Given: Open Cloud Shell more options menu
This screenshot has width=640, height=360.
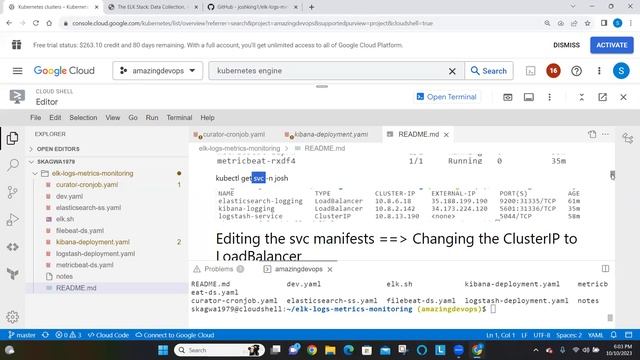Looking at the screenshot, I should tap(549, 97).
